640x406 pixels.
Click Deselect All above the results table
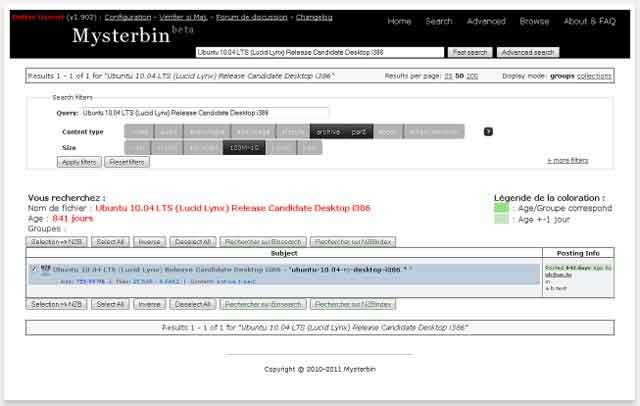(193, 242)
